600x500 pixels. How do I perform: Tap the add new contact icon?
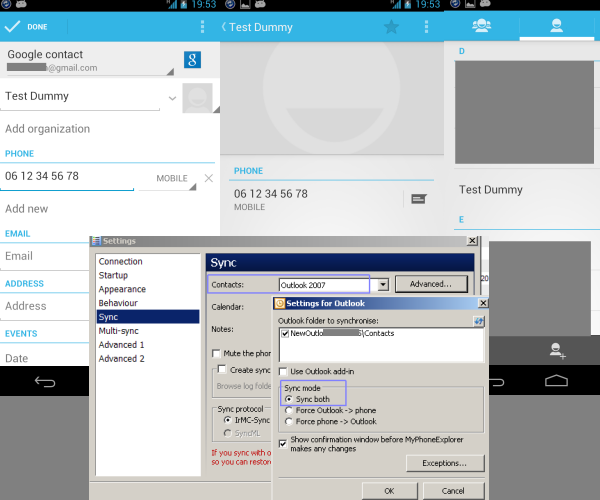557,350
